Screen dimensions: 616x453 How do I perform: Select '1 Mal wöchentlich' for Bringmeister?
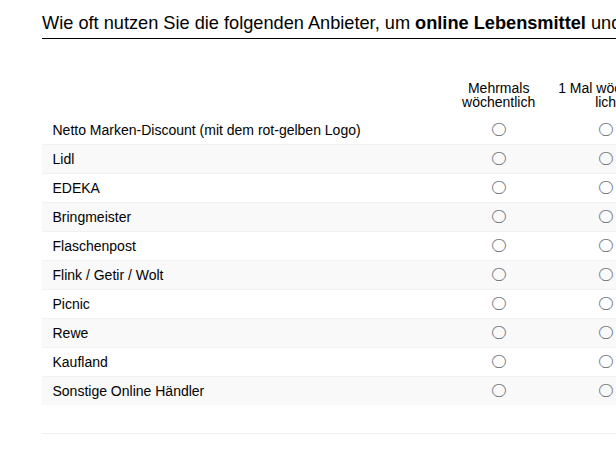pyautogui.click(x=605, y=217)
